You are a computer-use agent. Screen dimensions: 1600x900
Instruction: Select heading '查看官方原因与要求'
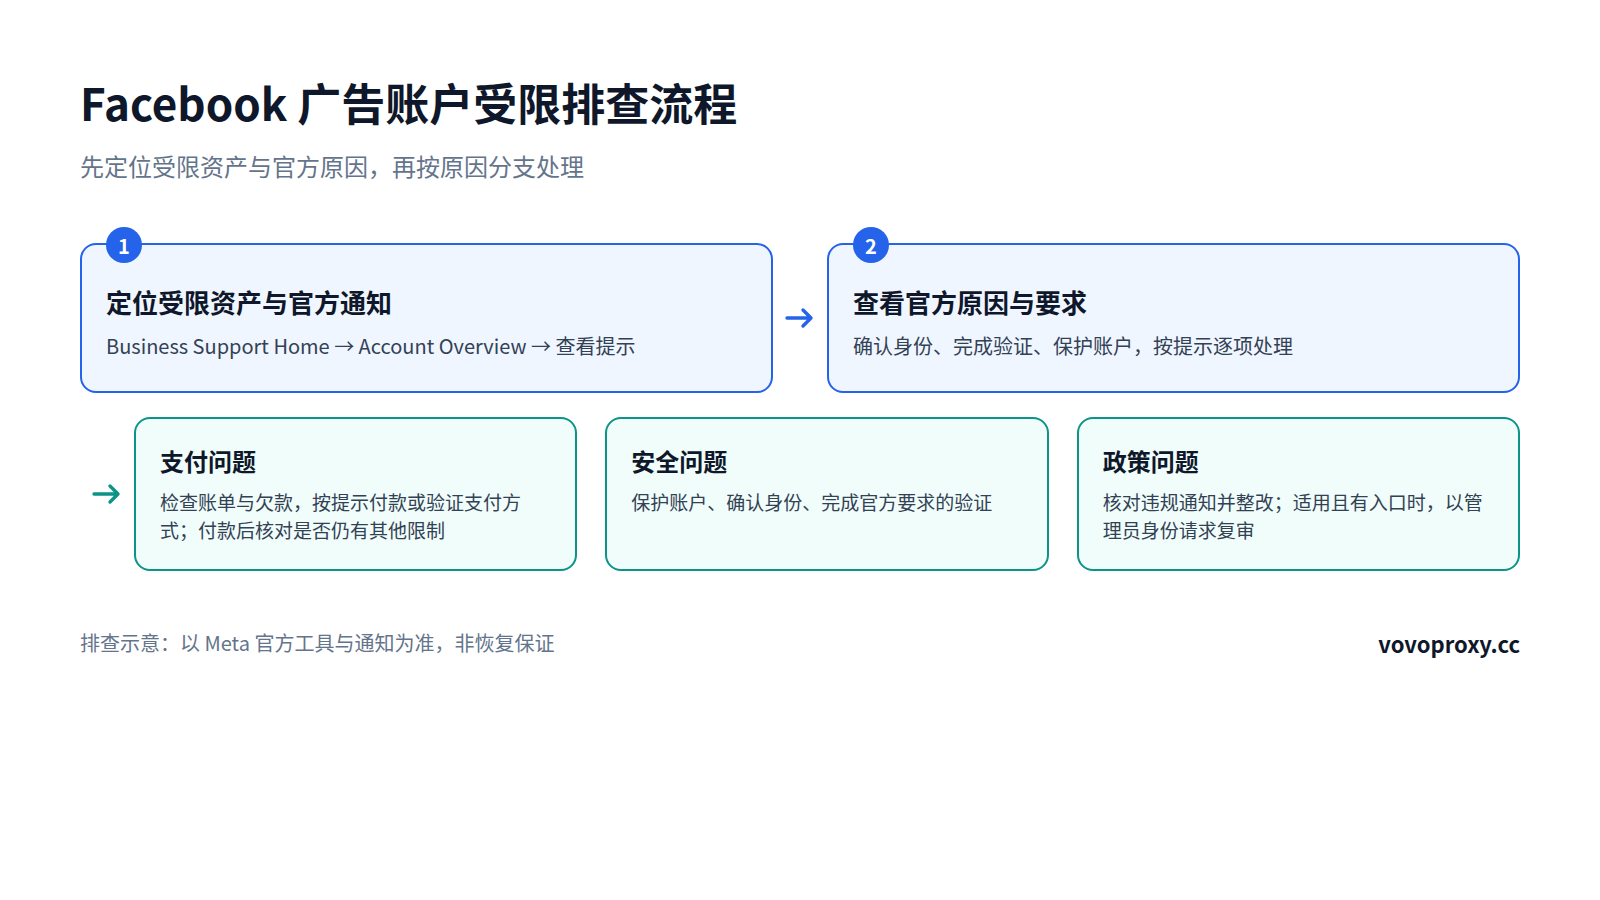(x=969, y=304)
